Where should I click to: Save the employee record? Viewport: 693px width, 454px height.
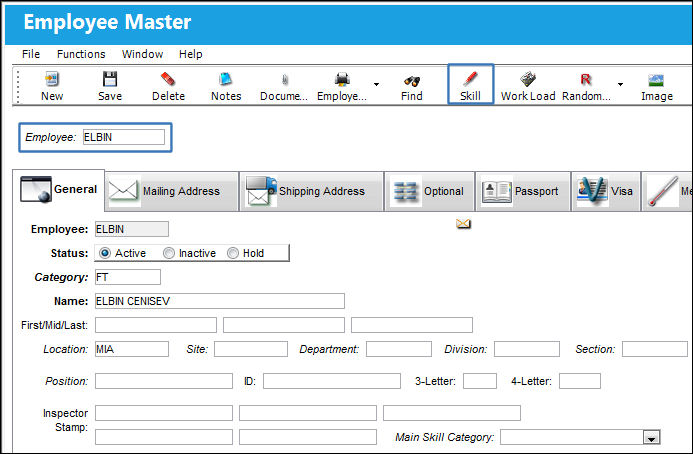pyautogui.click(x=110, y=86)
